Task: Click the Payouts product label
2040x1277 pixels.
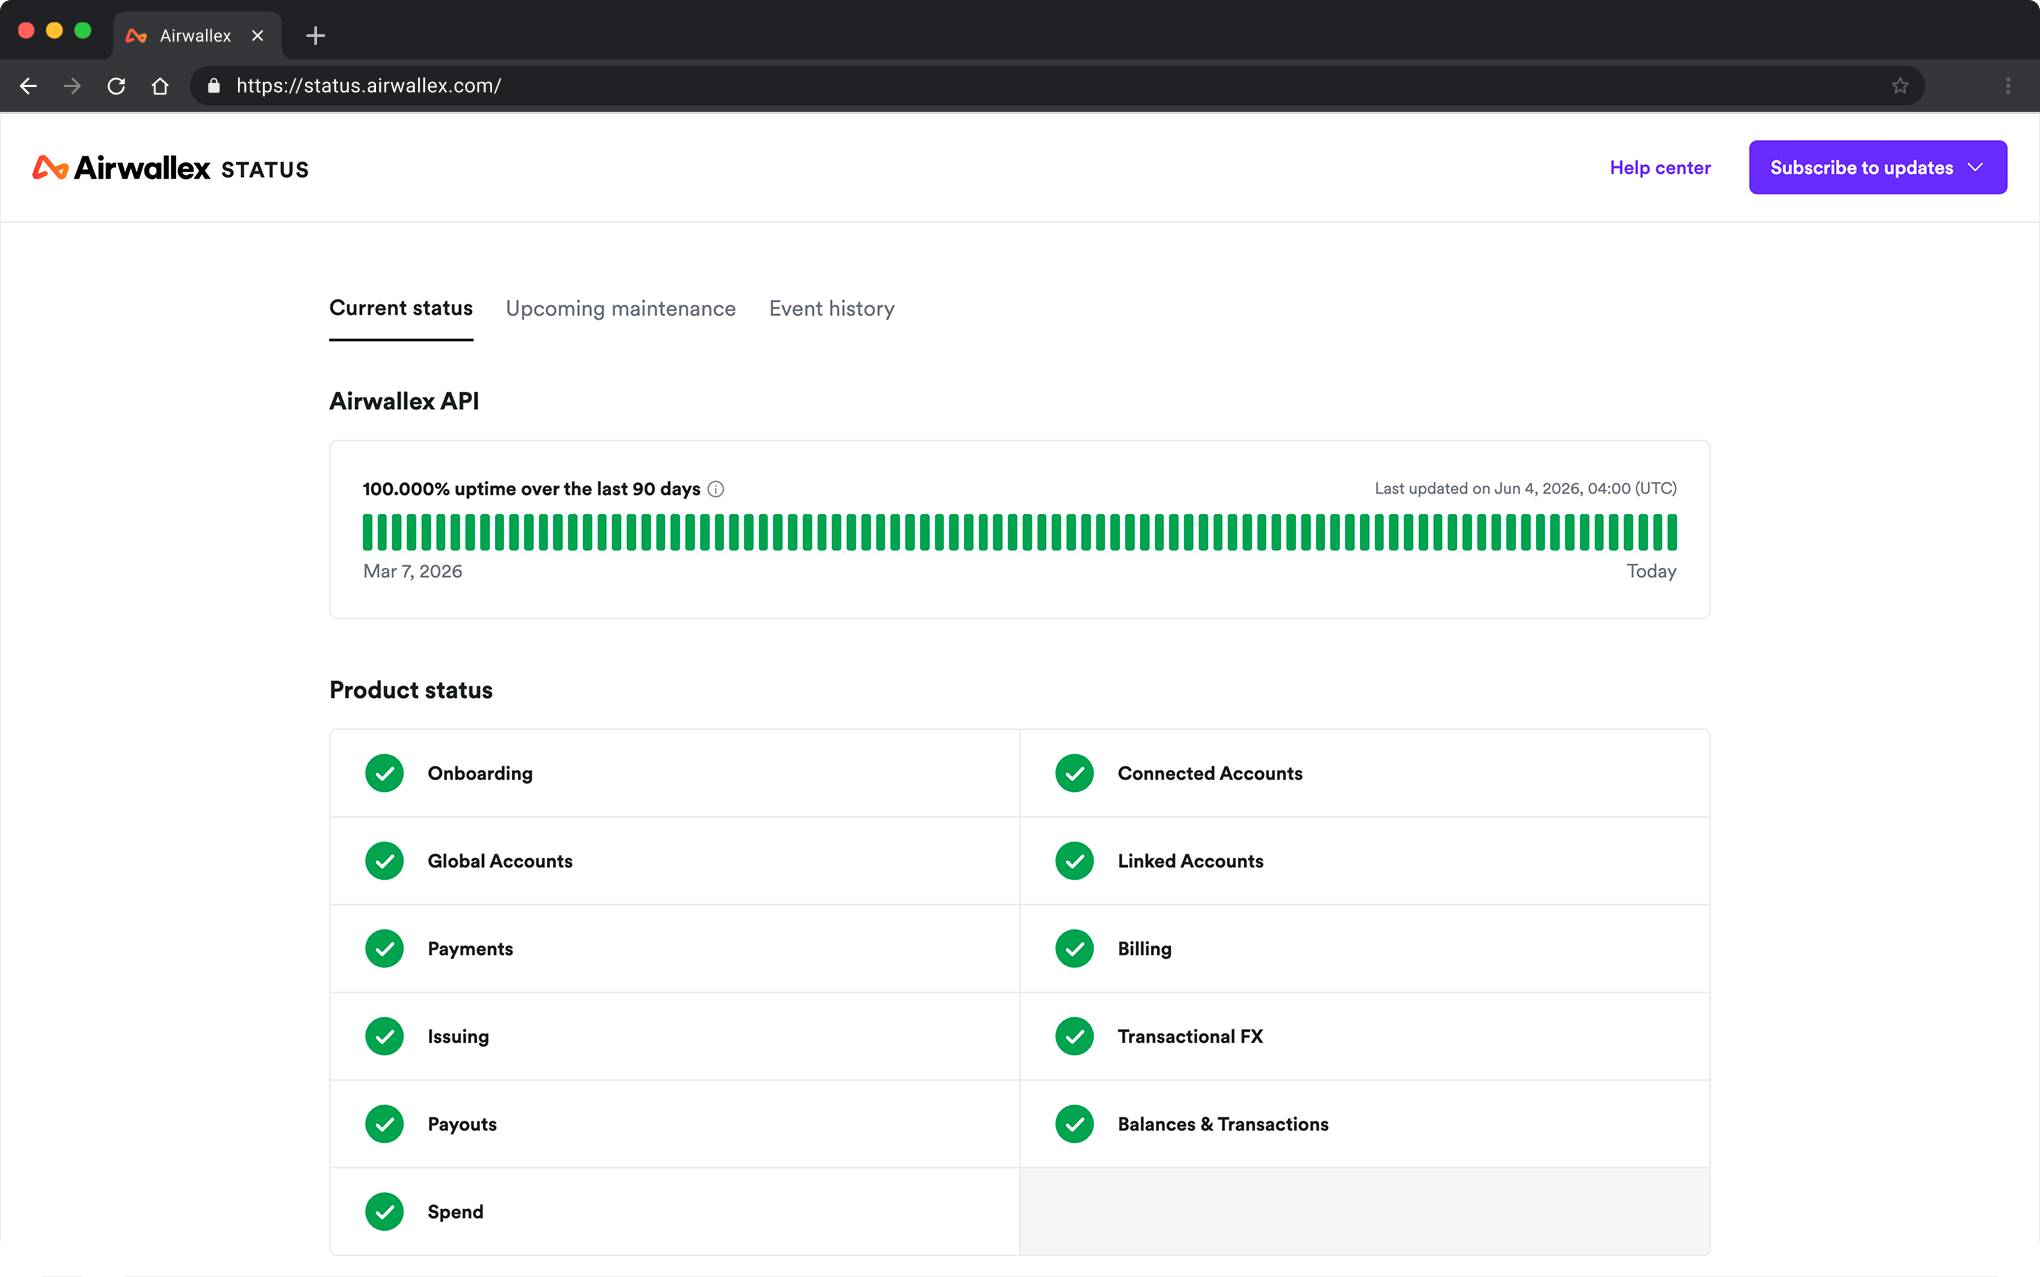Action: pos(462,1124)
